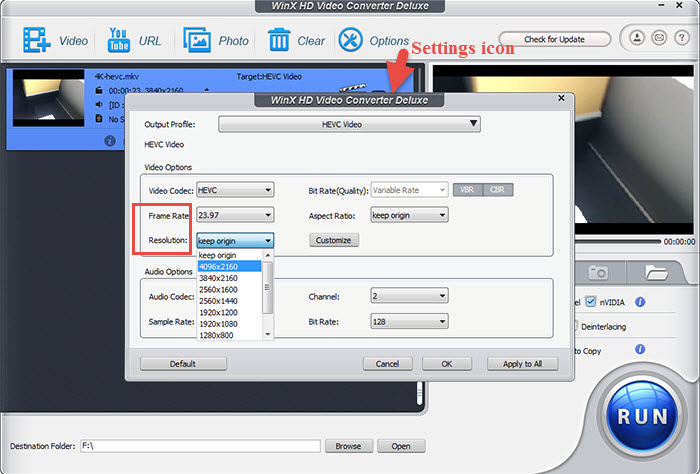The width and height of the screenshot is (700, 474).
Task: Click the Video add icon in toolbar
Action: (x=38, y=41)
